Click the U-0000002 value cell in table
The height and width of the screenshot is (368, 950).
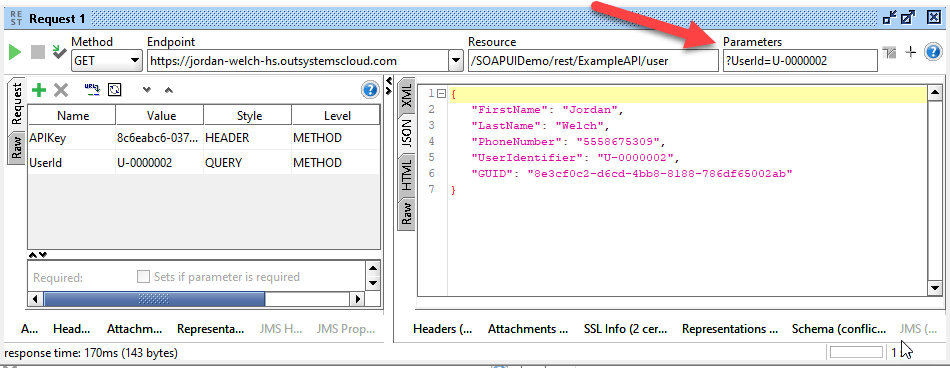[160, 162]
